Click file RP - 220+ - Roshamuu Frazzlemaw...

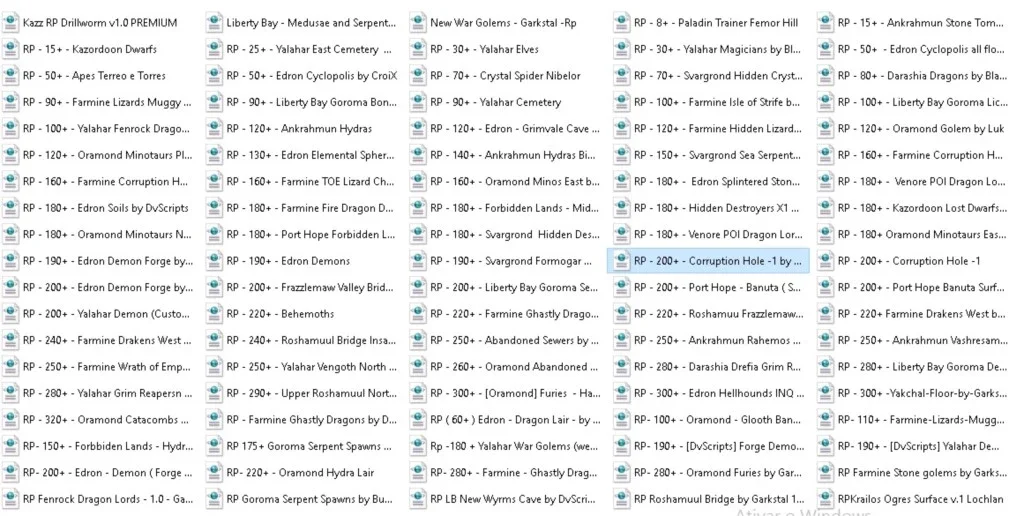pyautogui.click(x=718, y=314)
